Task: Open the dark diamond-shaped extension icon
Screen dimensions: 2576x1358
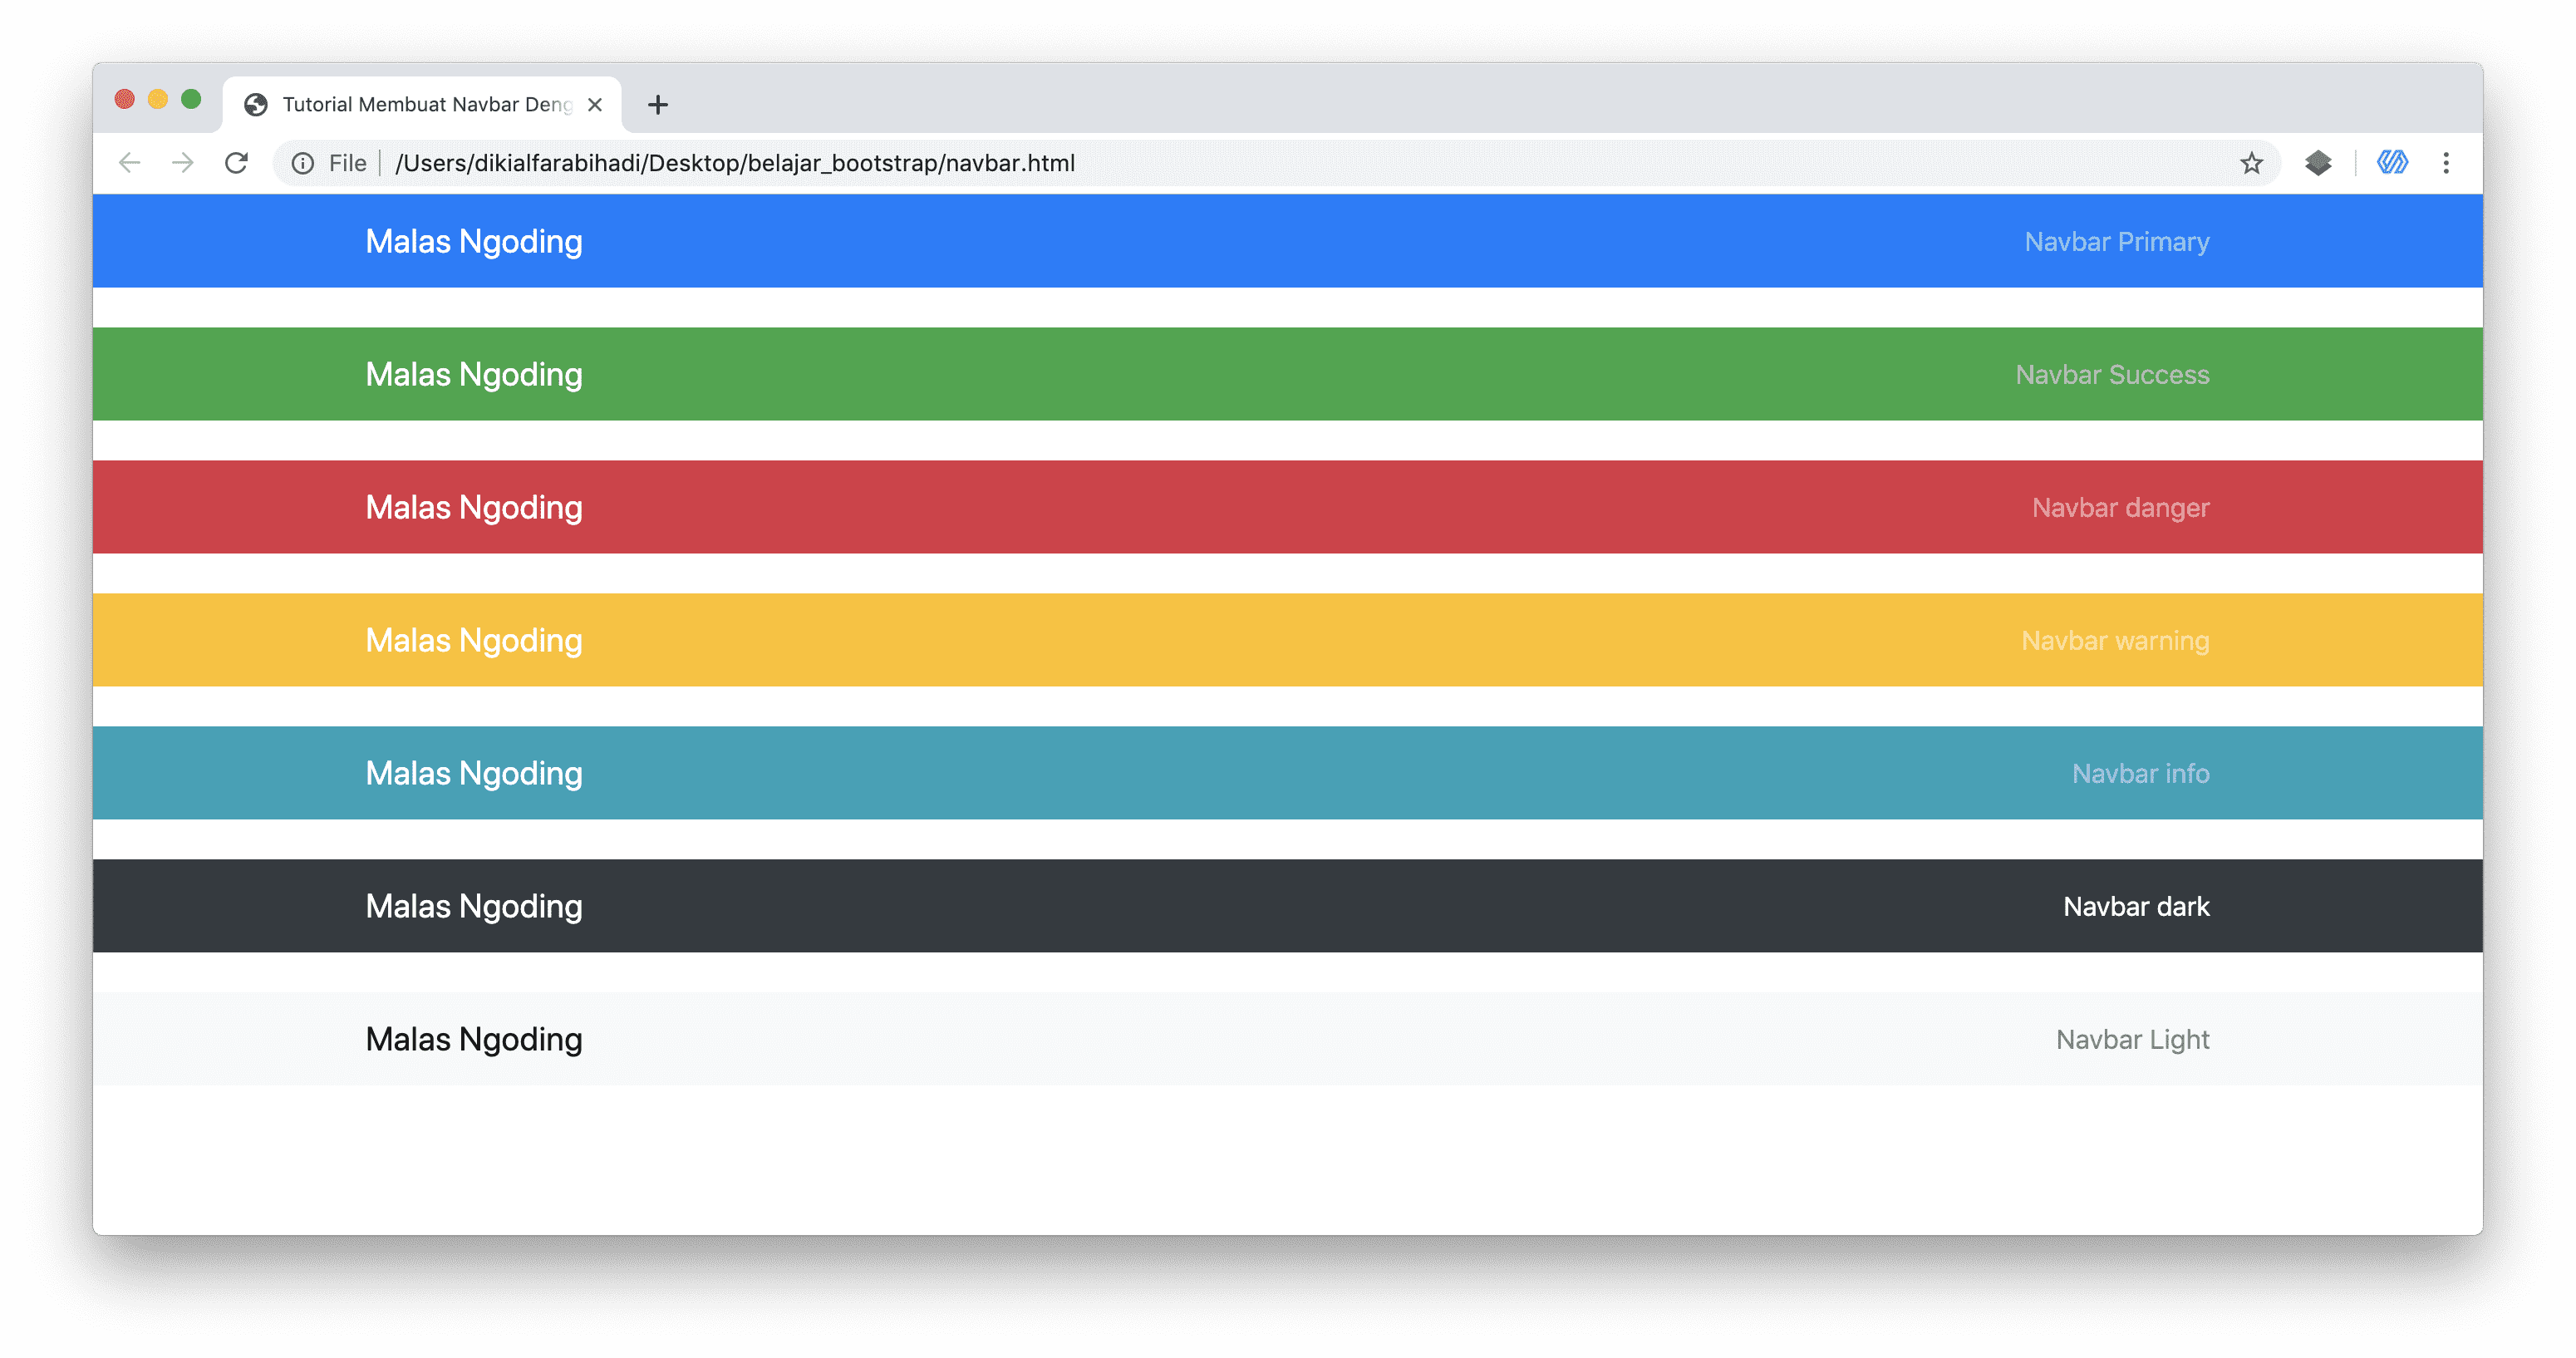Action: click(2318, 162)
